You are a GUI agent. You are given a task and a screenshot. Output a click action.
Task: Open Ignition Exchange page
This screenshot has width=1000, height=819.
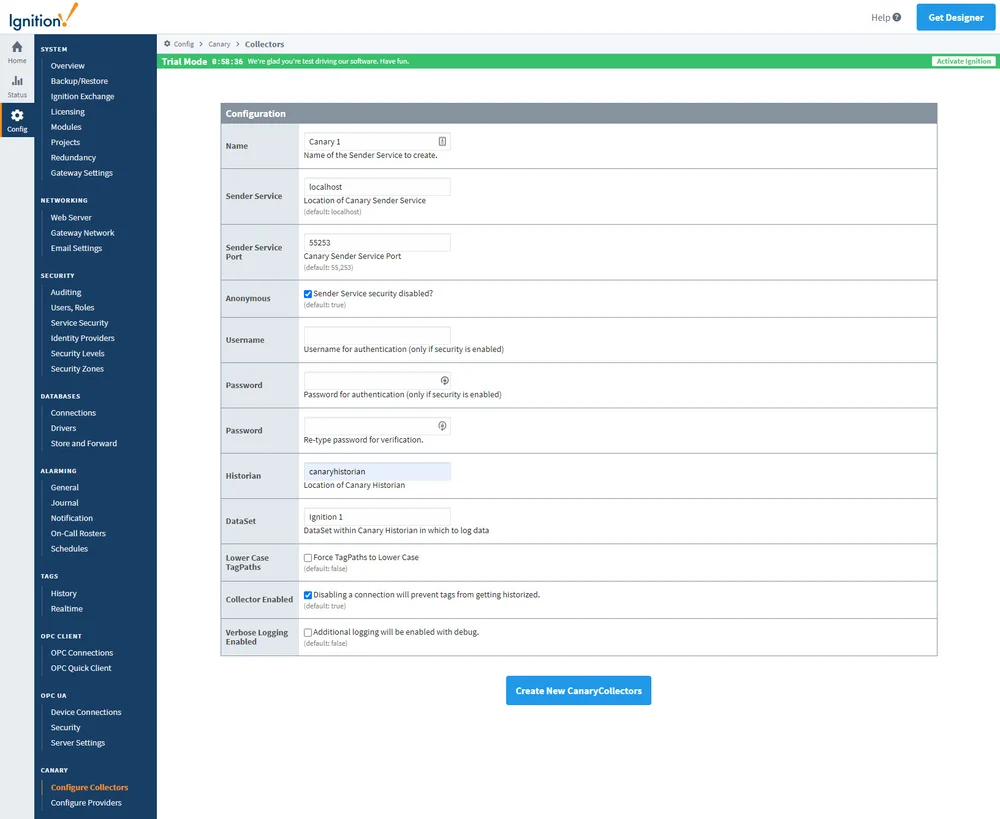[x=82, y=96]
